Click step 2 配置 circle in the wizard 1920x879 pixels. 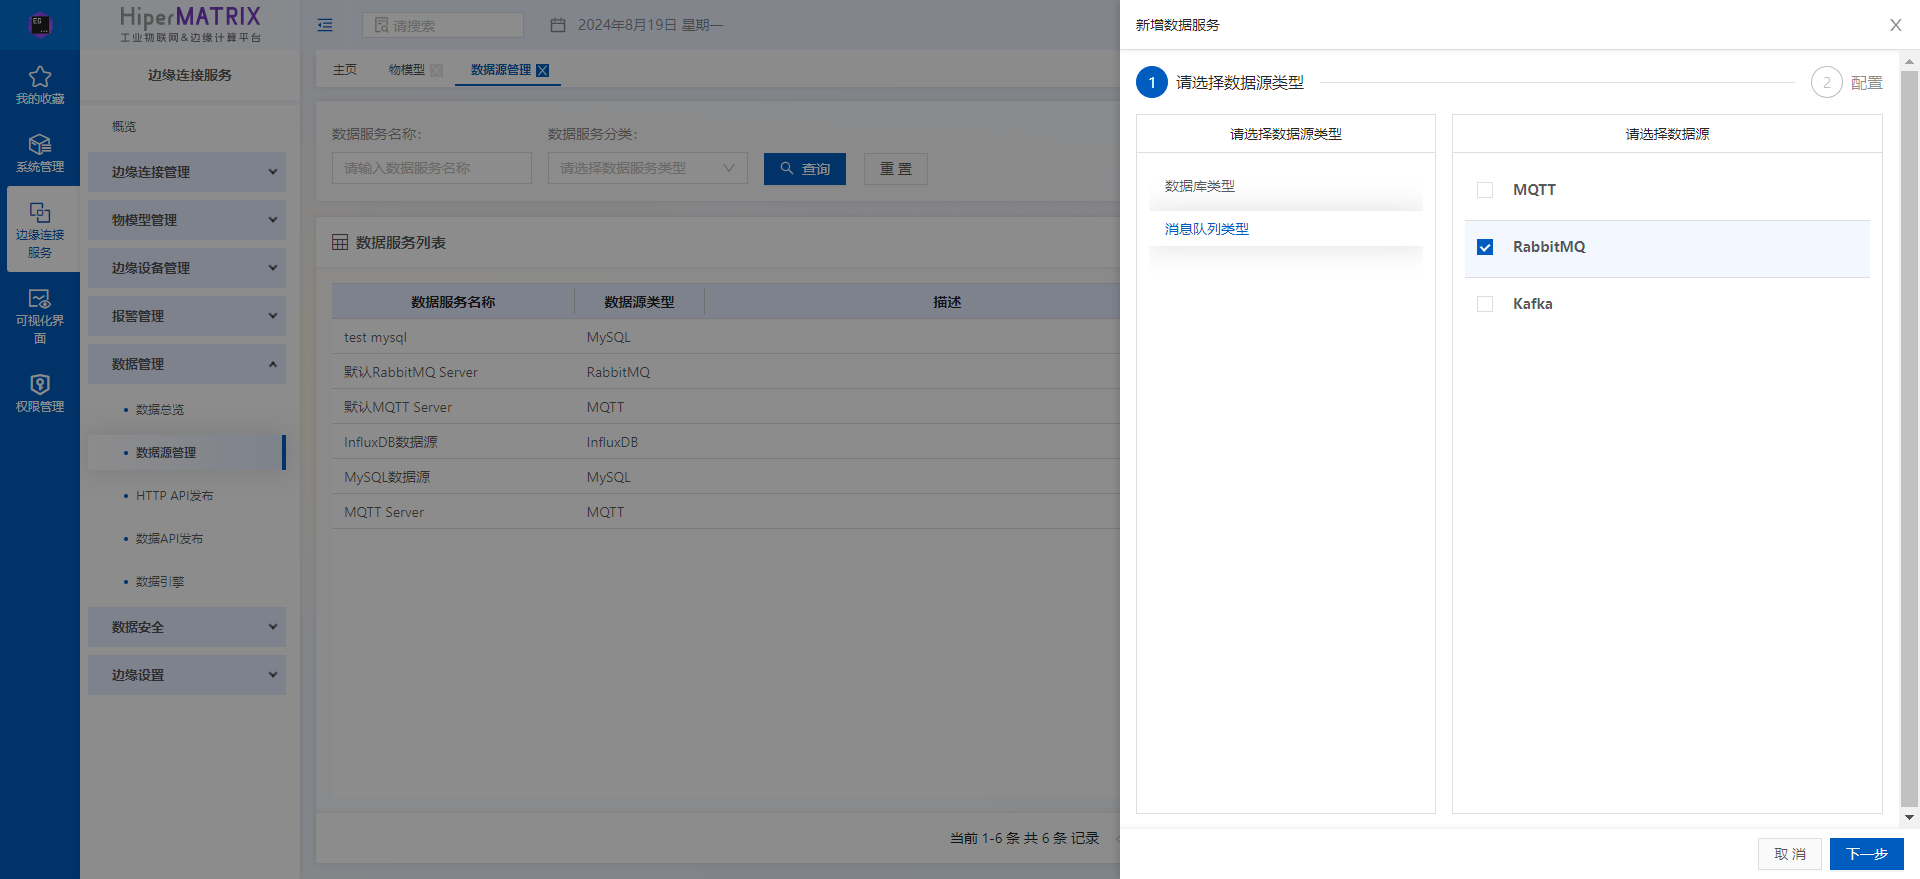(x=1827, y=82)
